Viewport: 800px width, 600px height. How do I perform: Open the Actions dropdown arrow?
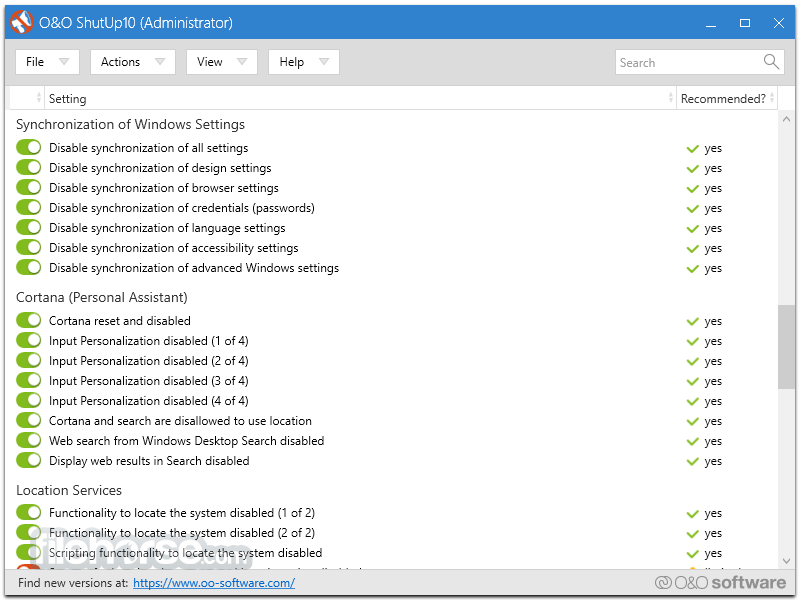(160, 62)
